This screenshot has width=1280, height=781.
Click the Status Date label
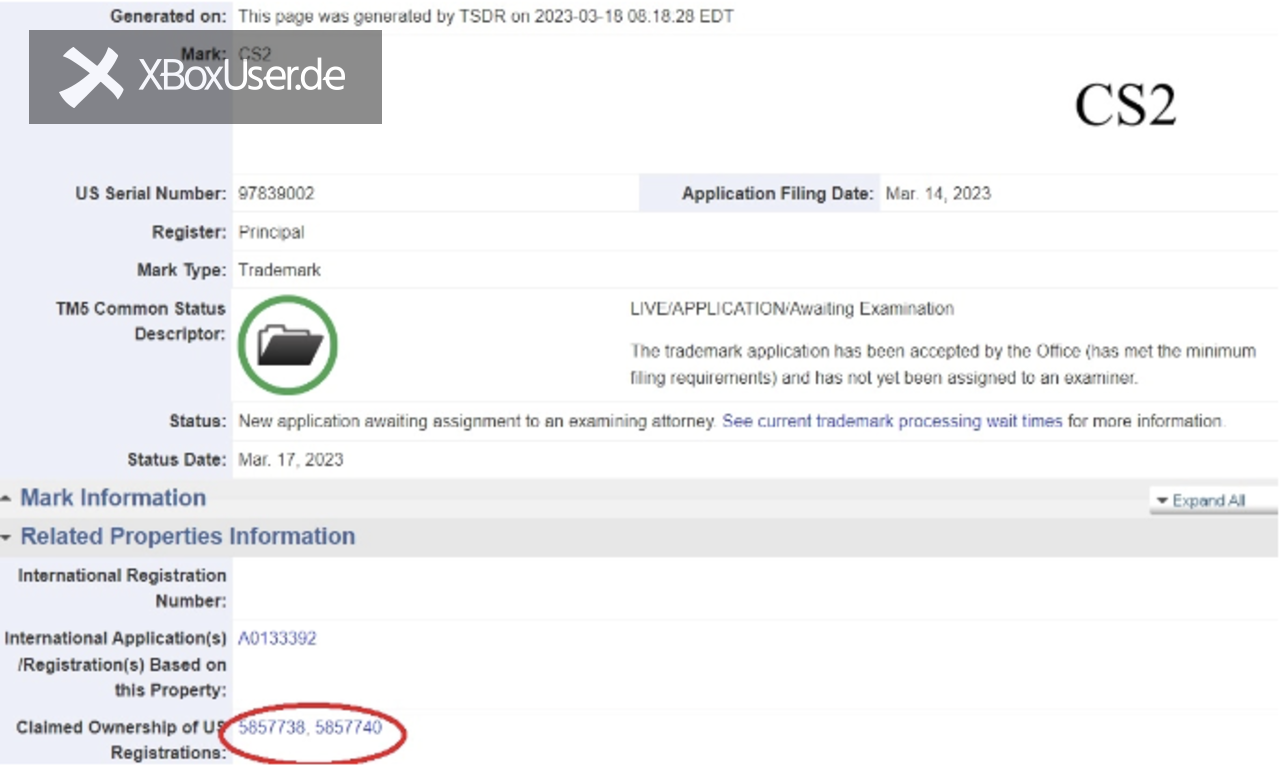(177, 460)
